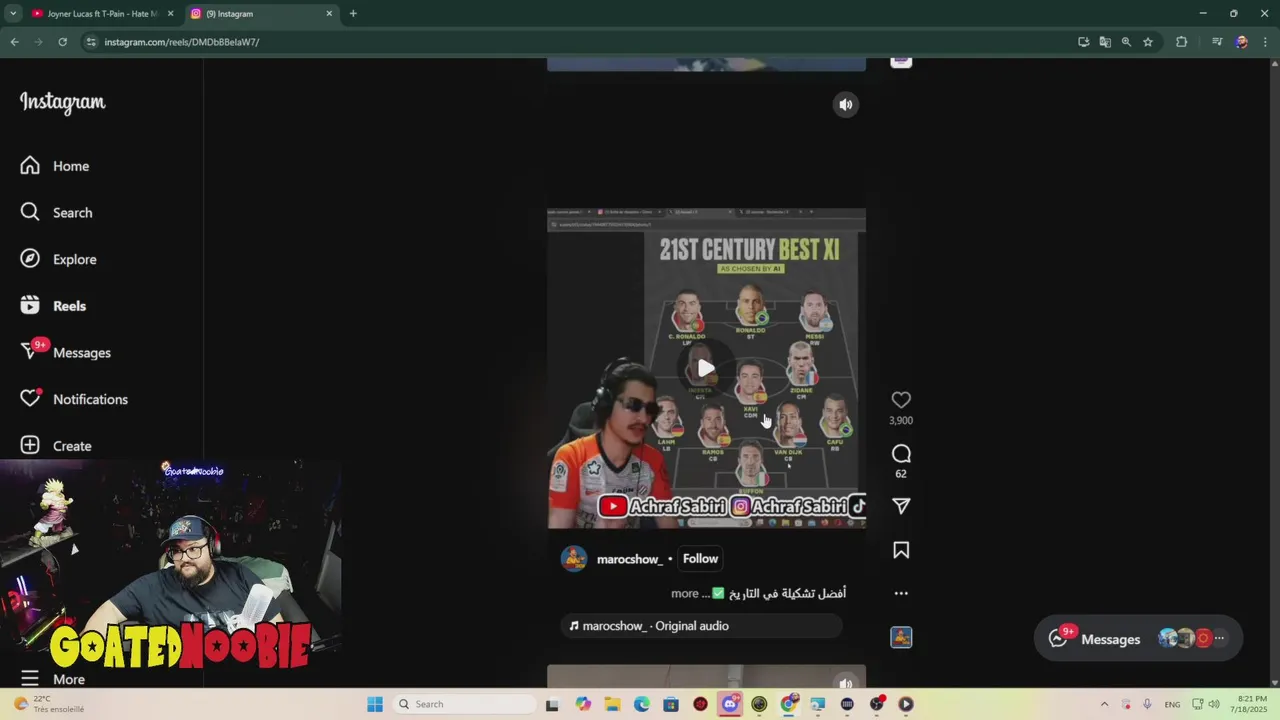Open the zoom control in address bar

click(1126, 42)
